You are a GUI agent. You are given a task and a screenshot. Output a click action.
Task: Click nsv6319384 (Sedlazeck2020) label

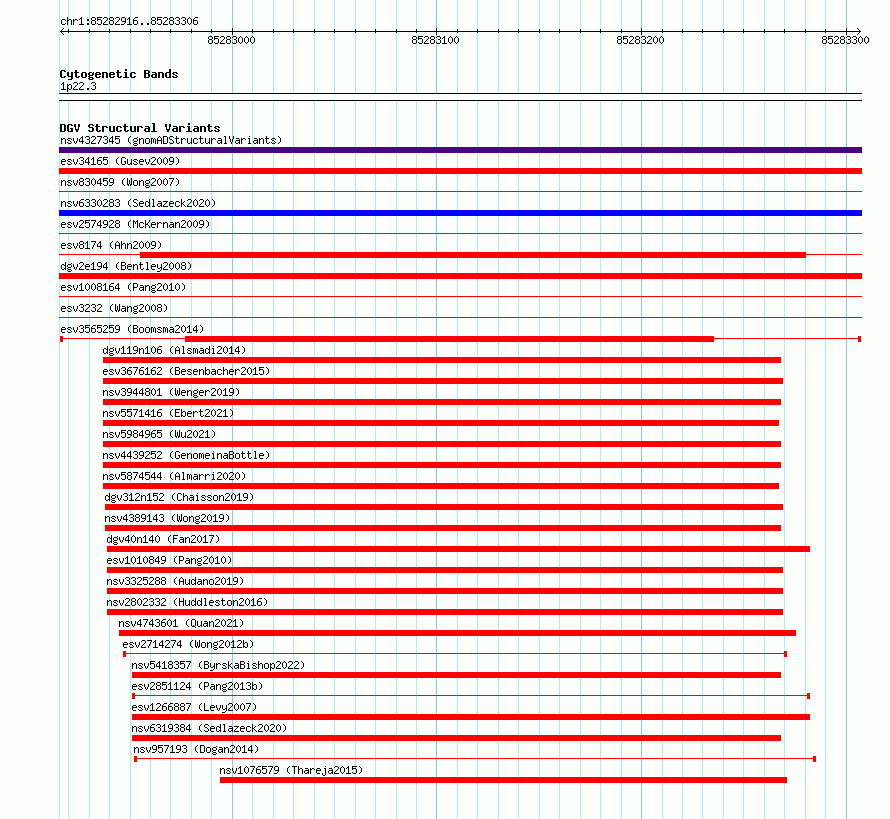click(209, 728)
